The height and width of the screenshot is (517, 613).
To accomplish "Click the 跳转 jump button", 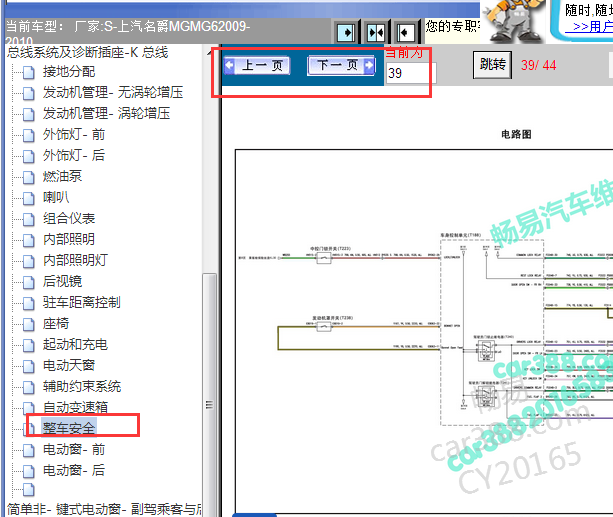I will 493,65.
